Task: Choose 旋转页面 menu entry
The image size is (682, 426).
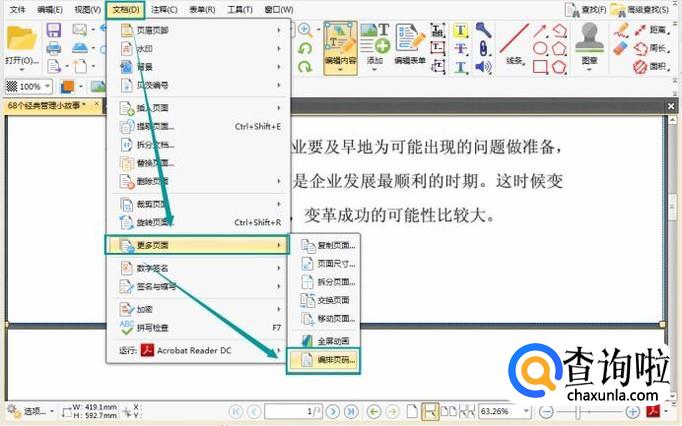Action: (x=198, y=222)
